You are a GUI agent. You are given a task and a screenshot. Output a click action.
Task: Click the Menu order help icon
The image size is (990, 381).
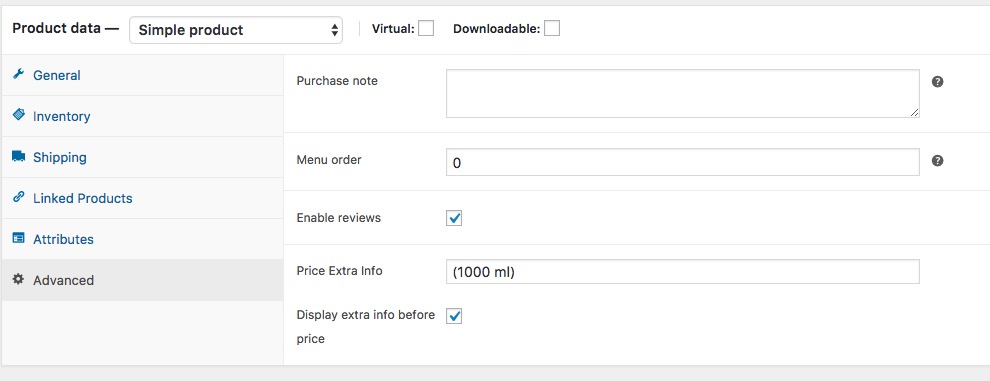click(938, 160)
